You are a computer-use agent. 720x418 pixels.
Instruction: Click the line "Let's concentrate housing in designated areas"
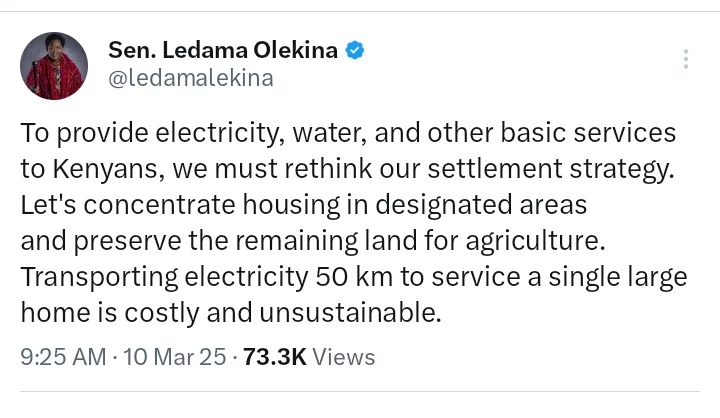304,205
